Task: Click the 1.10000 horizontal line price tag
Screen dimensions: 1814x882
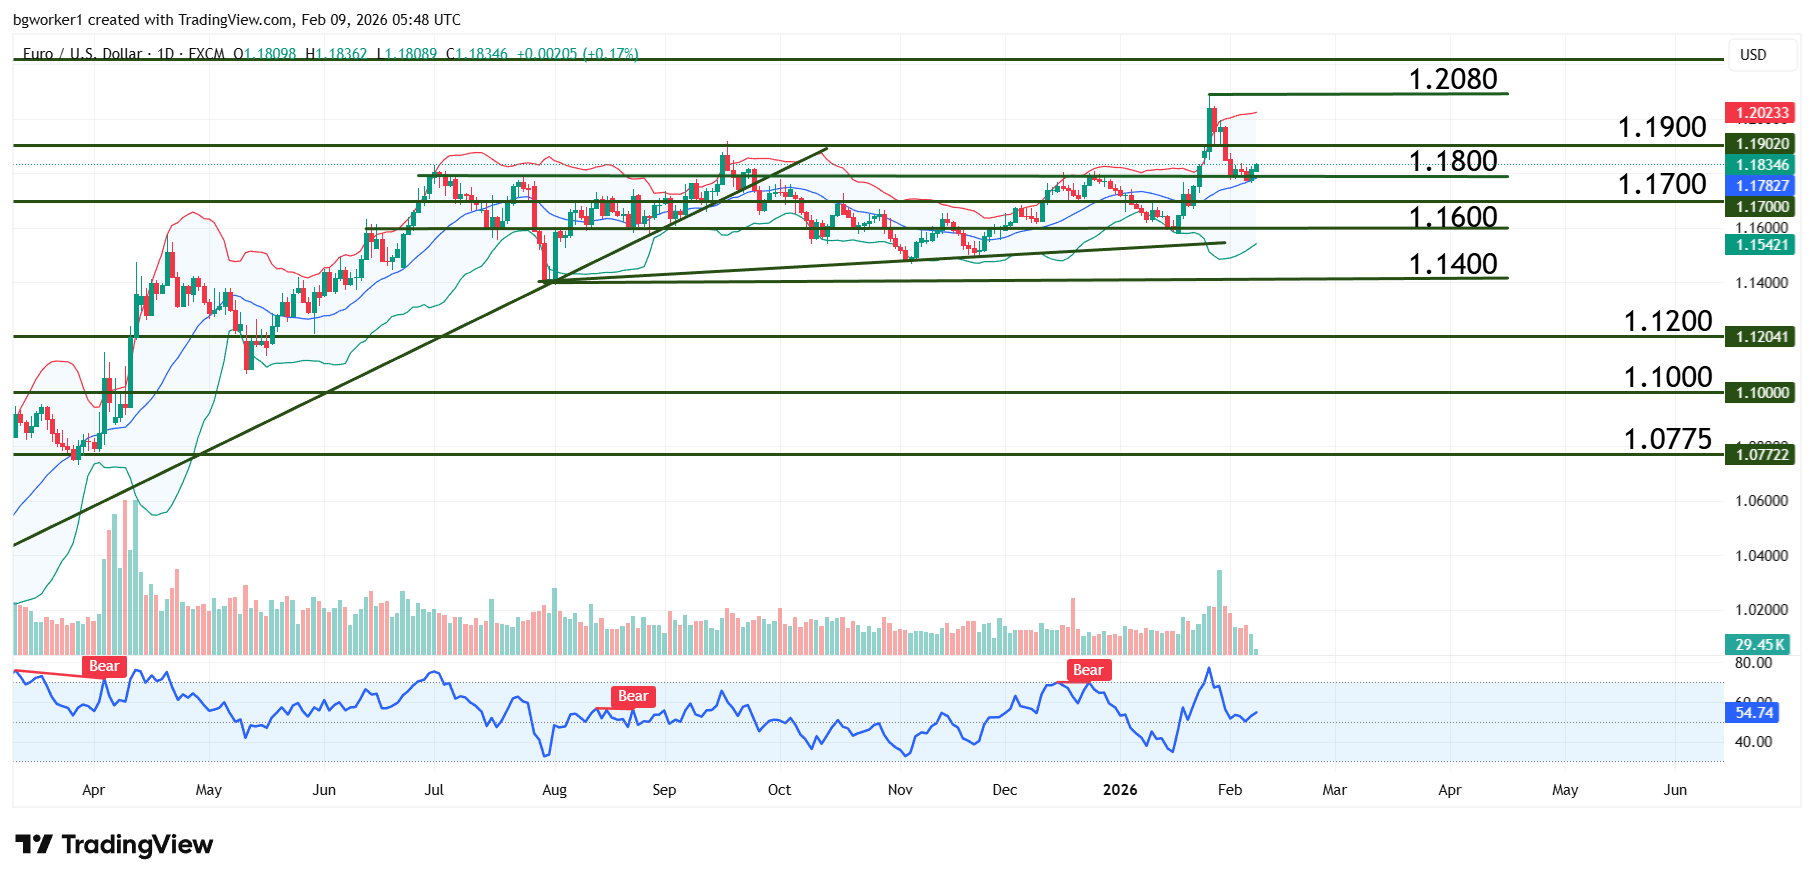Action: [1761, 393]
